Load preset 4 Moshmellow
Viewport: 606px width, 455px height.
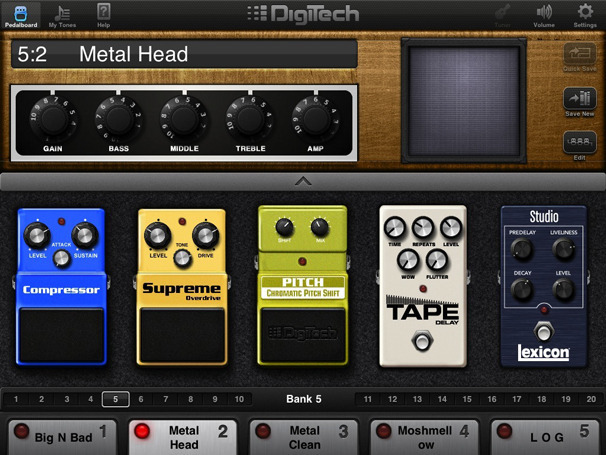[424, 437]
